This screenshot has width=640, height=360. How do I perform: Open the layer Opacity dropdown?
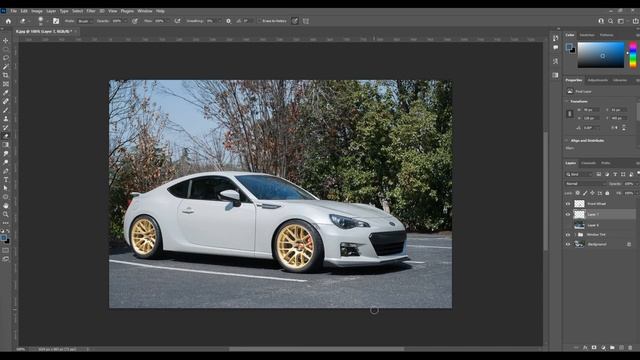638,184
